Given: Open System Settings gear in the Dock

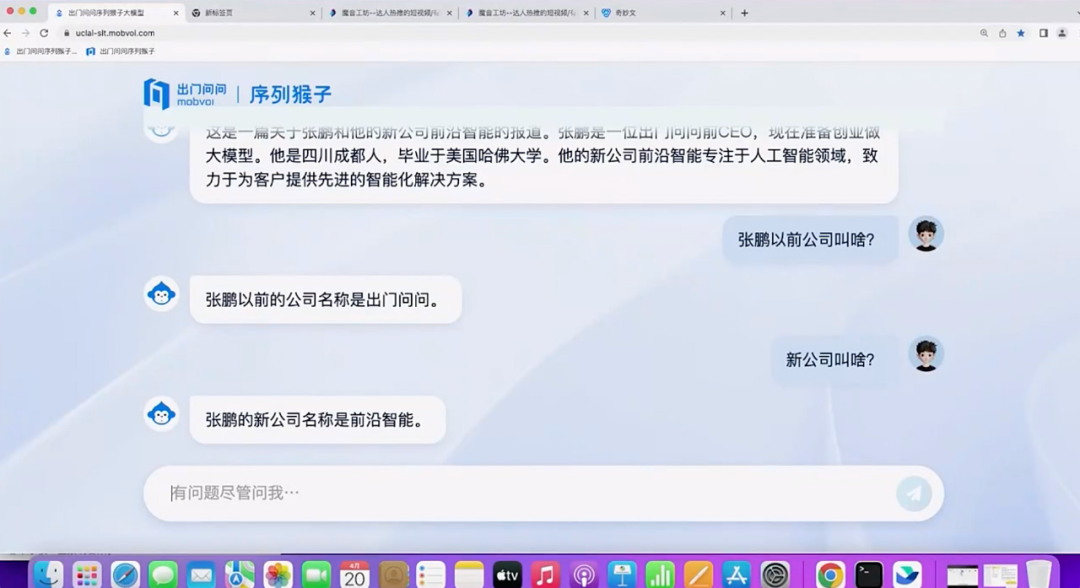Looking at the screenshot, I should (775, 575).
